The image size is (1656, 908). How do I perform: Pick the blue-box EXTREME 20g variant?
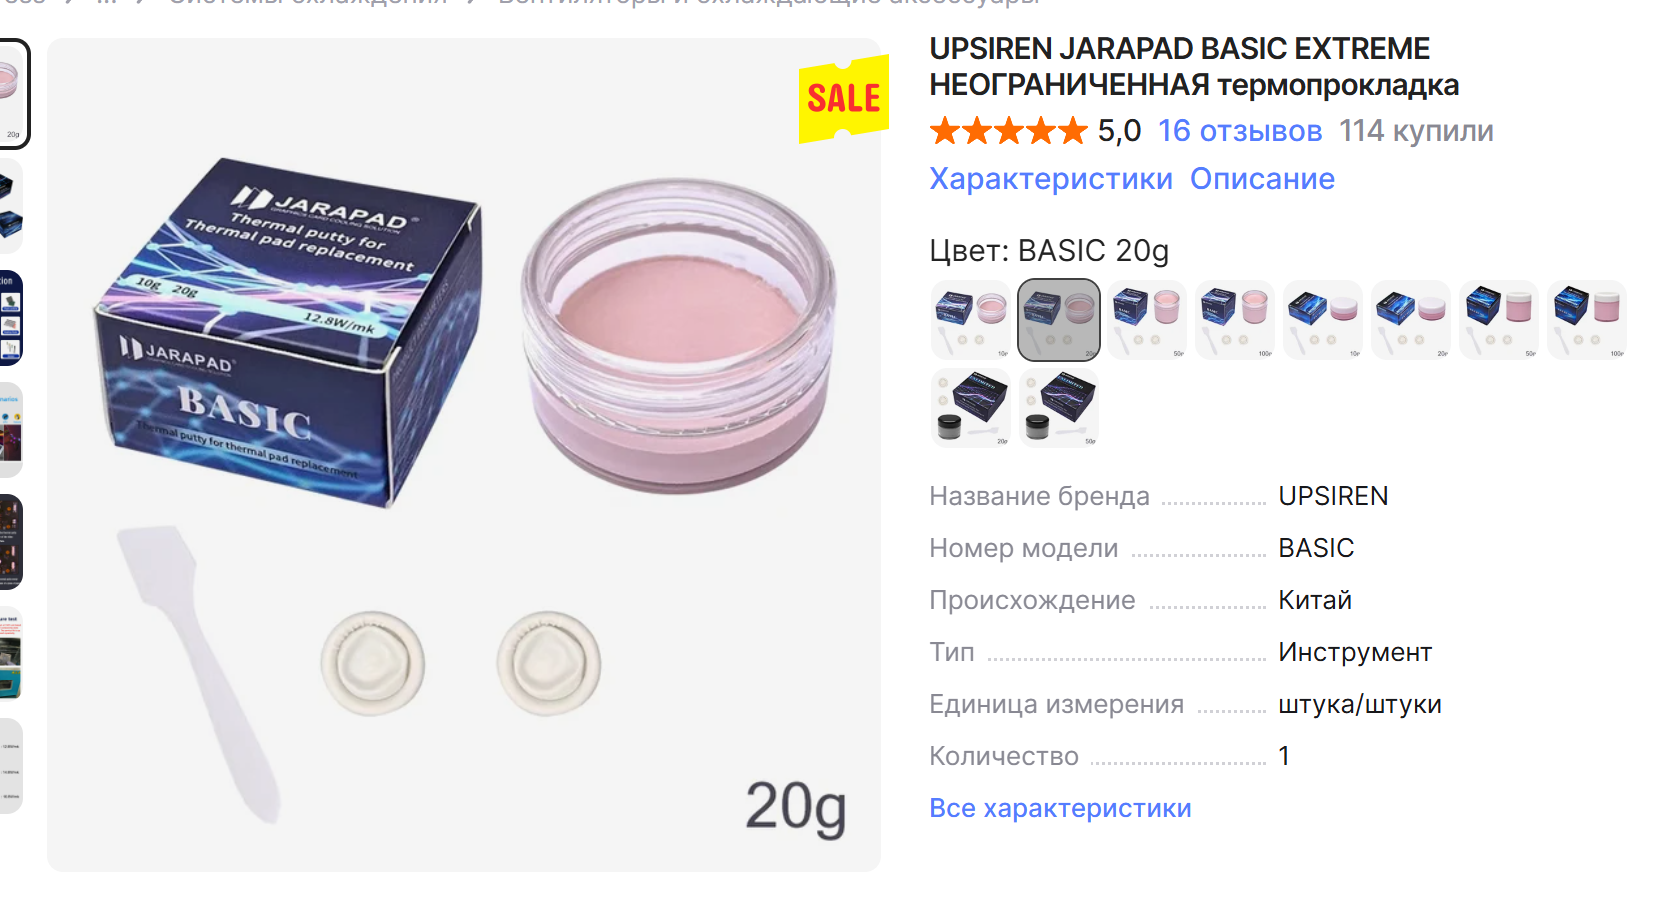point(1410,320)
